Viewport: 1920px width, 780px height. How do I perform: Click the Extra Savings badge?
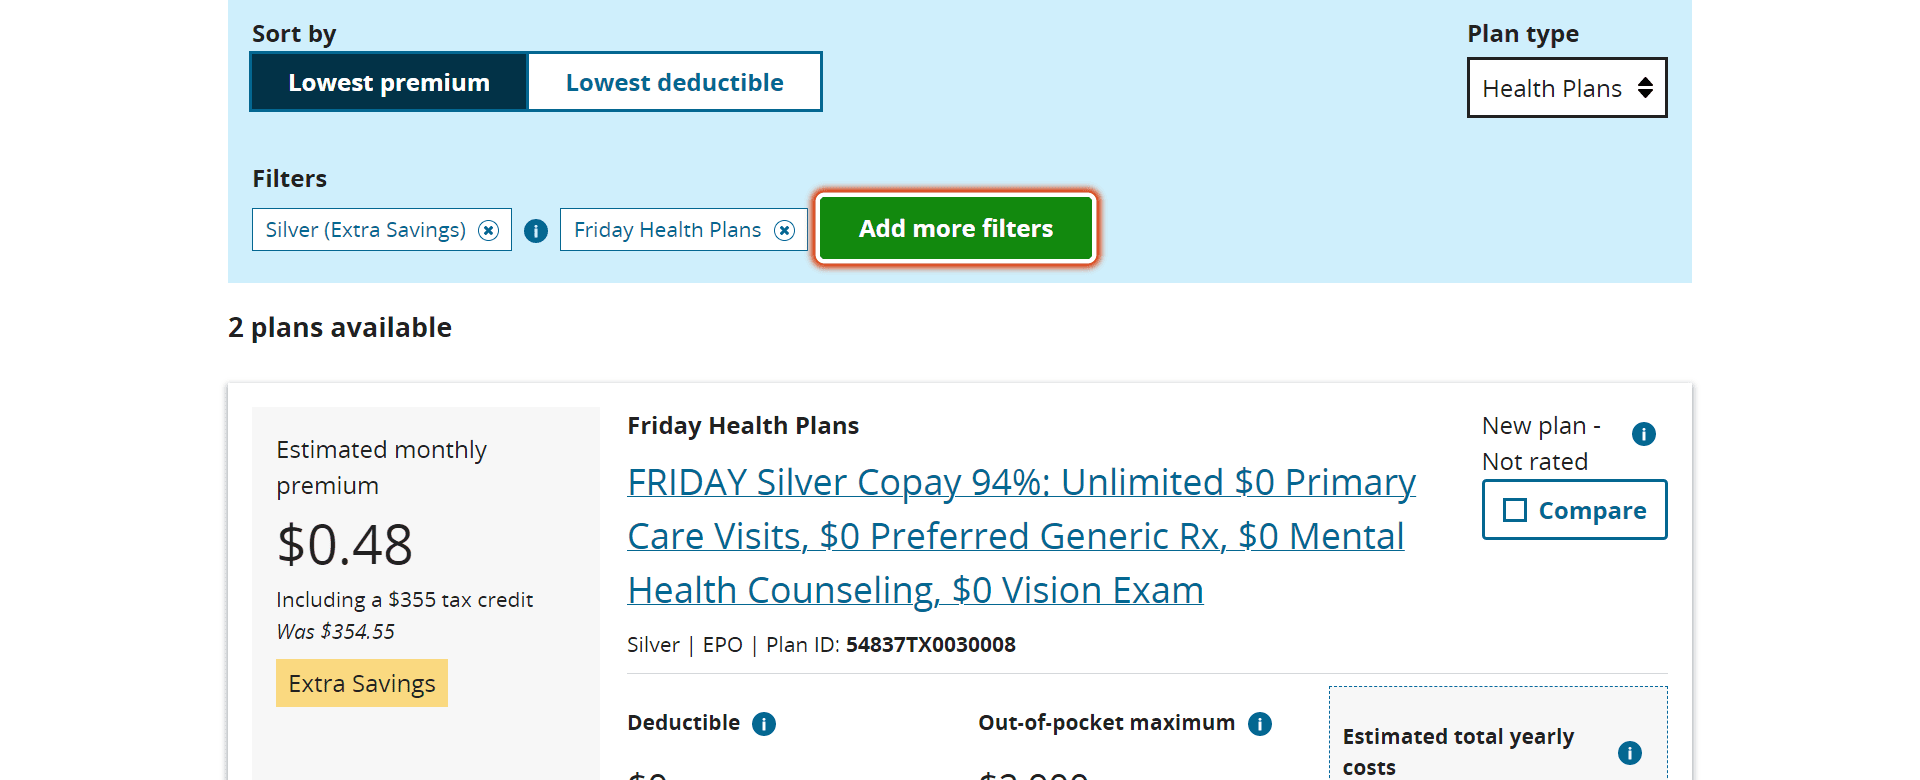click(362, 683)
